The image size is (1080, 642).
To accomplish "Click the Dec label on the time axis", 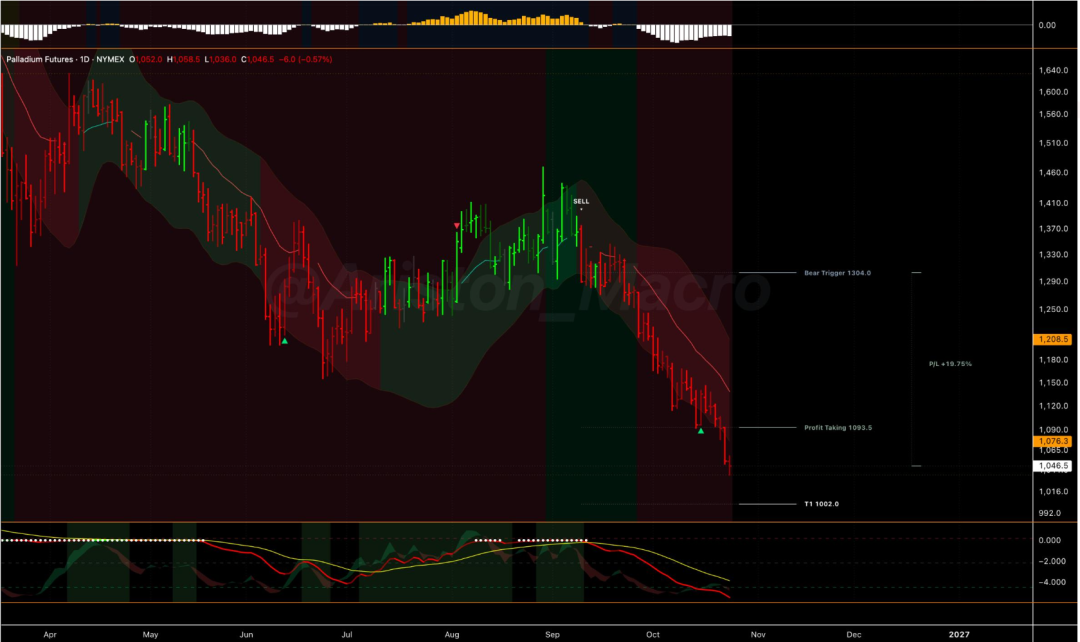I will [853, 634].
